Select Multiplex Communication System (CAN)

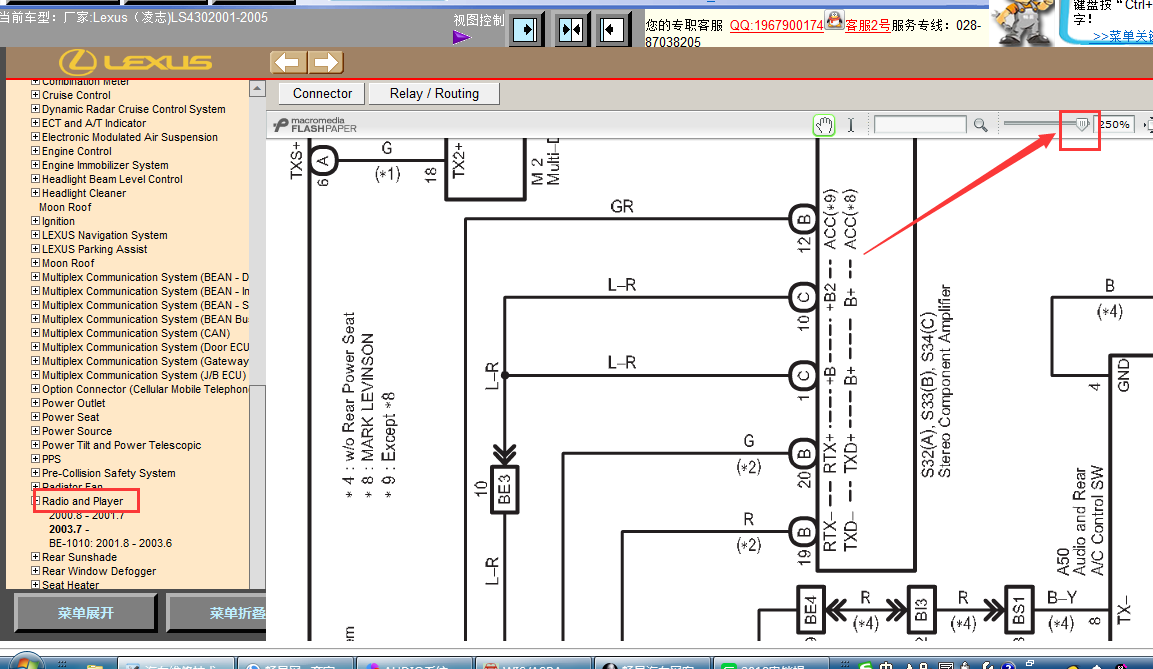pos(136,333)
